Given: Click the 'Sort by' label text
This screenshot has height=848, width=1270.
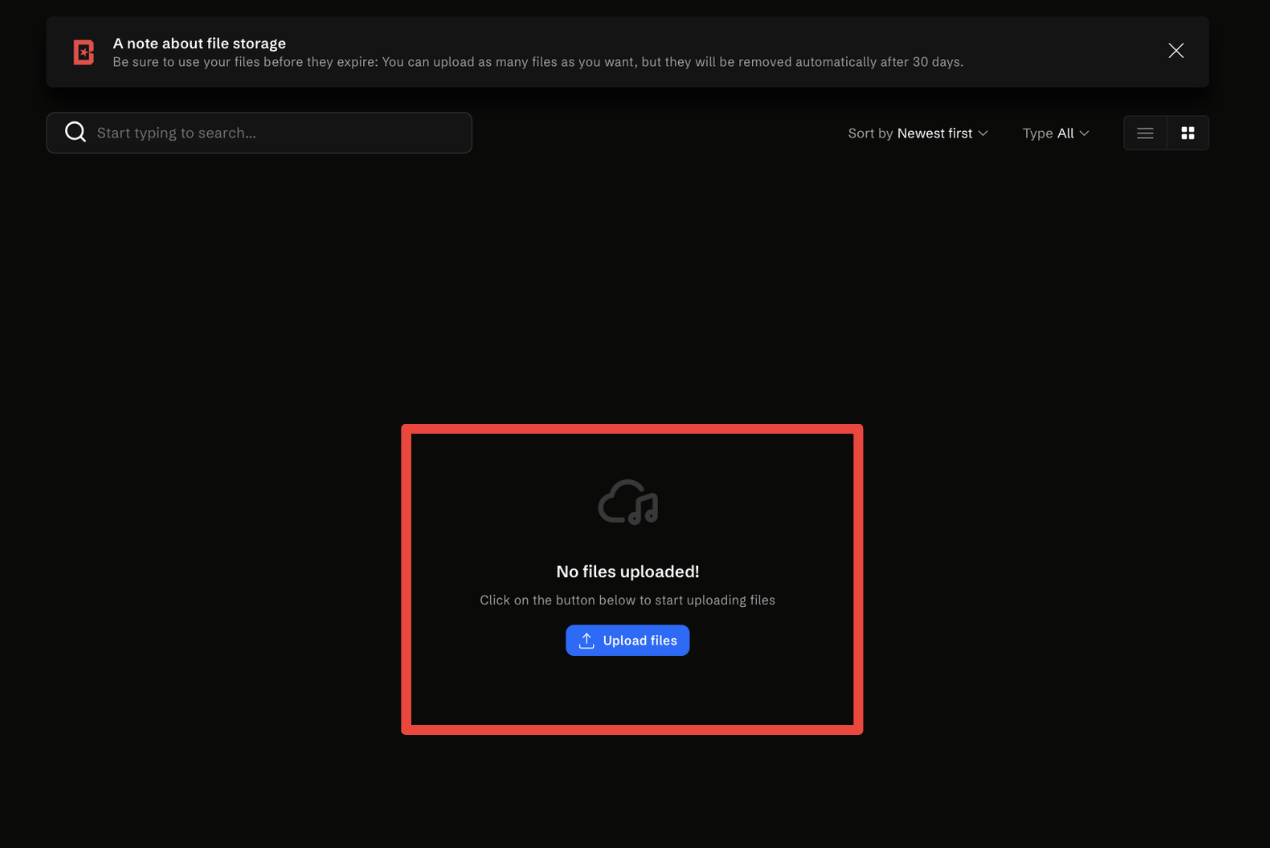Looking at the screenshot, I should [x=870, y=133].
